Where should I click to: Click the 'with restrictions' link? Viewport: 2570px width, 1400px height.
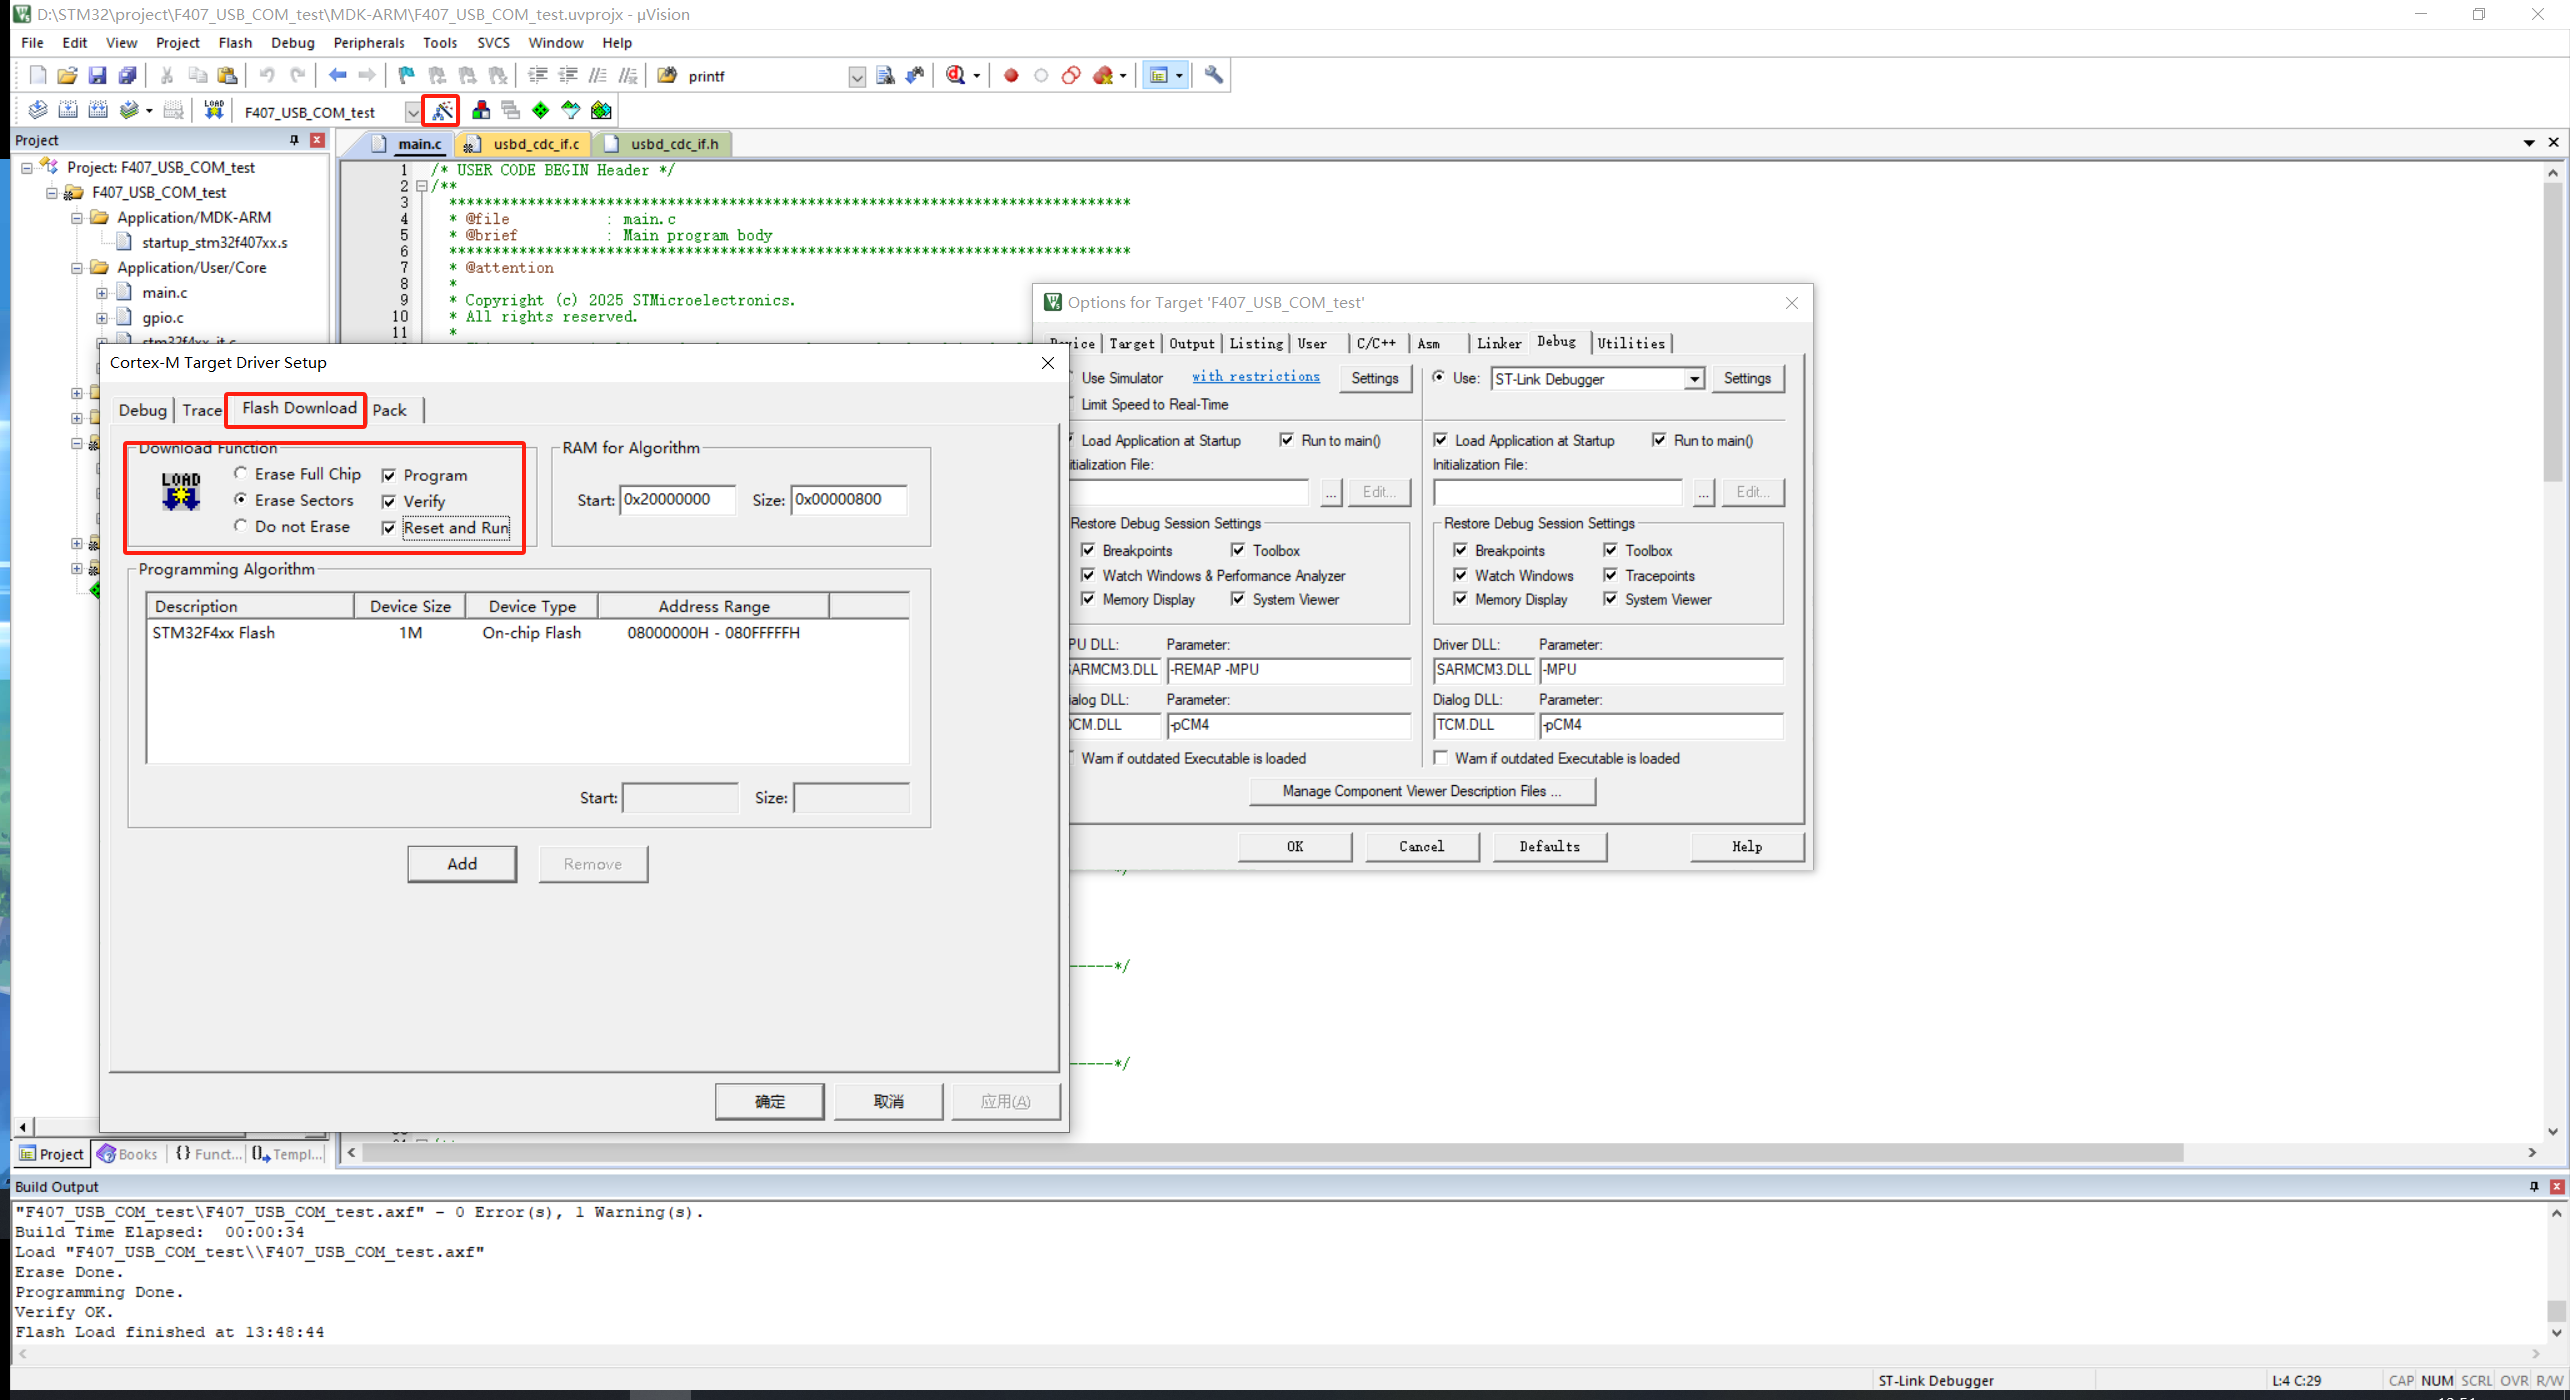coord(1254,377)
